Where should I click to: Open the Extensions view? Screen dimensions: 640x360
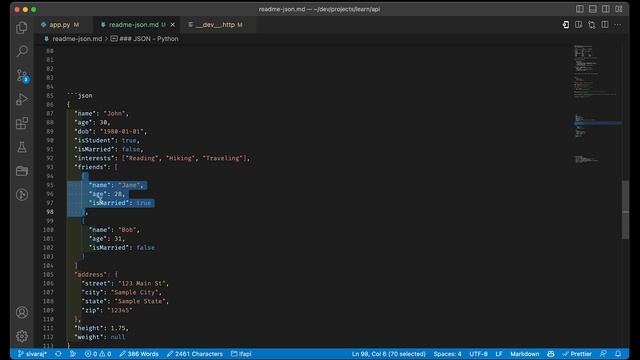[x=22, y=123]
